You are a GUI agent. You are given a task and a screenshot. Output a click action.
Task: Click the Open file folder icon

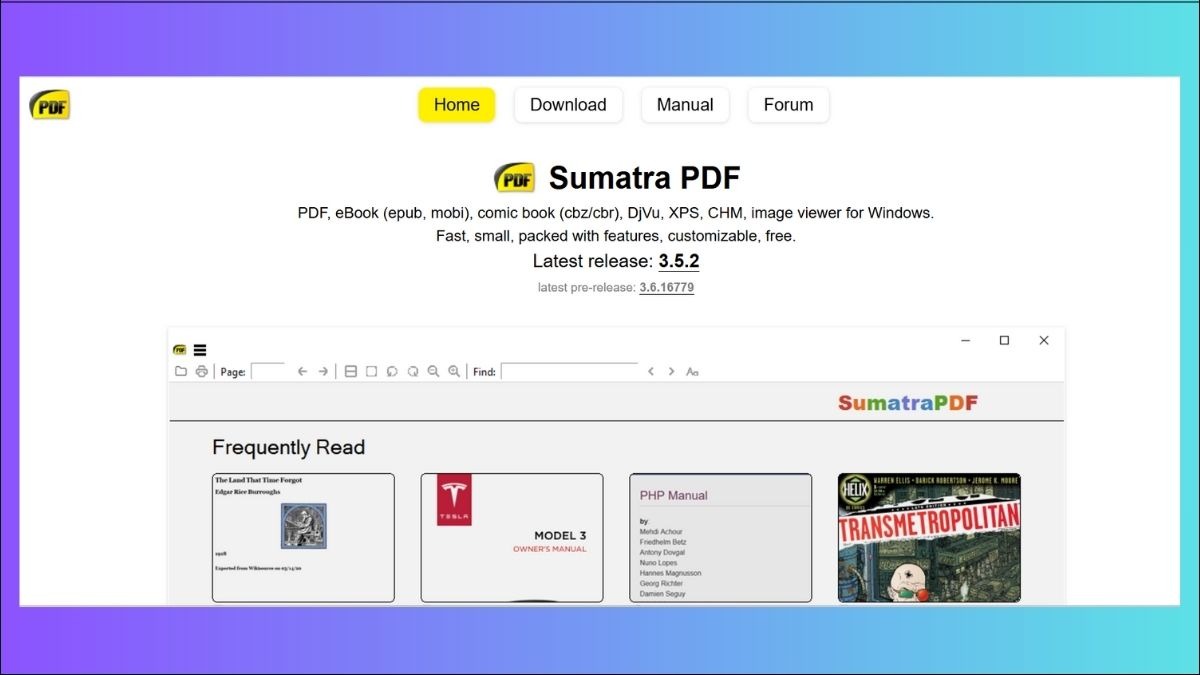tap(181, 371)
